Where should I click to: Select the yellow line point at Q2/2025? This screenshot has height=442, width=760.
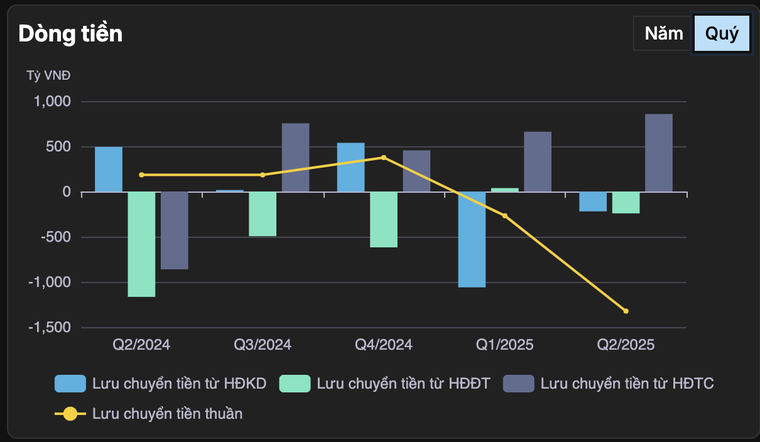tap(626, 311)
